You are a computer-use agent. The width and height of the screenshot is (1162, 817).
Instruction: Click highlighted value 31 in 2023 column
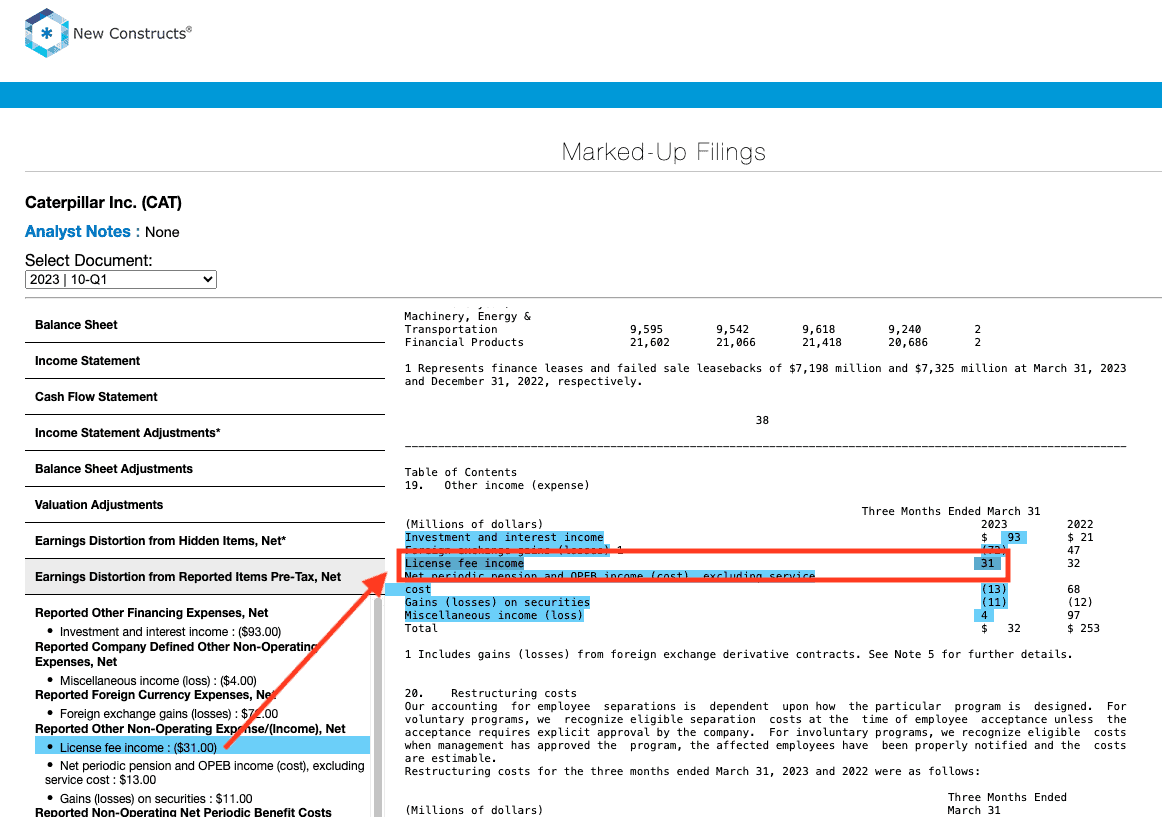[987, 563]
